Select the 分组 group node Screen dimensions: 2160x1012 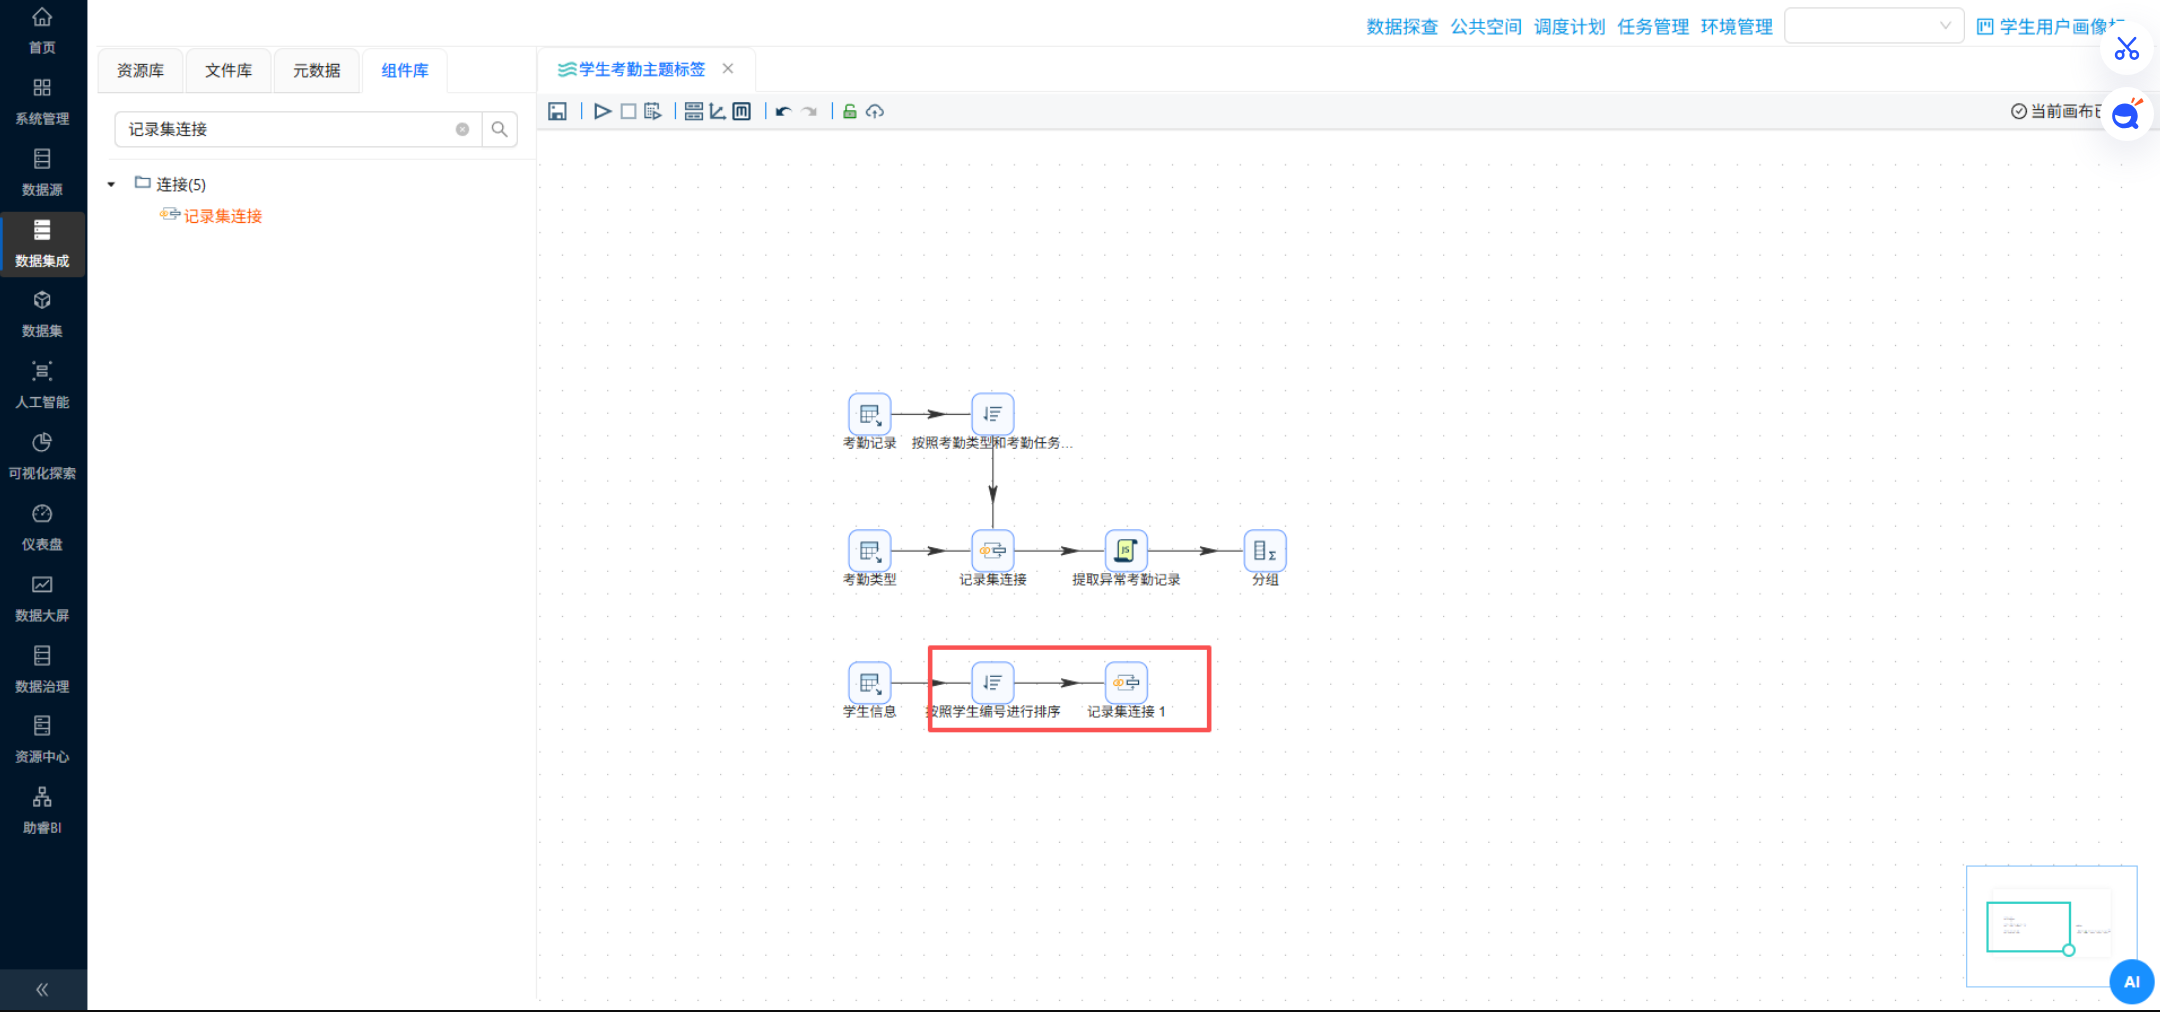coord(1265,551)
